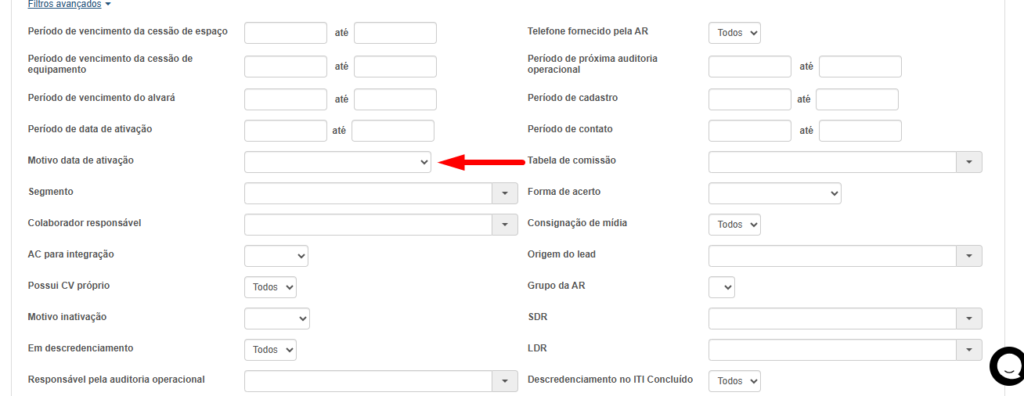Click end date for Período de contato
Viewport: 1024px width, 396px height.
click(x=860, y=131)
